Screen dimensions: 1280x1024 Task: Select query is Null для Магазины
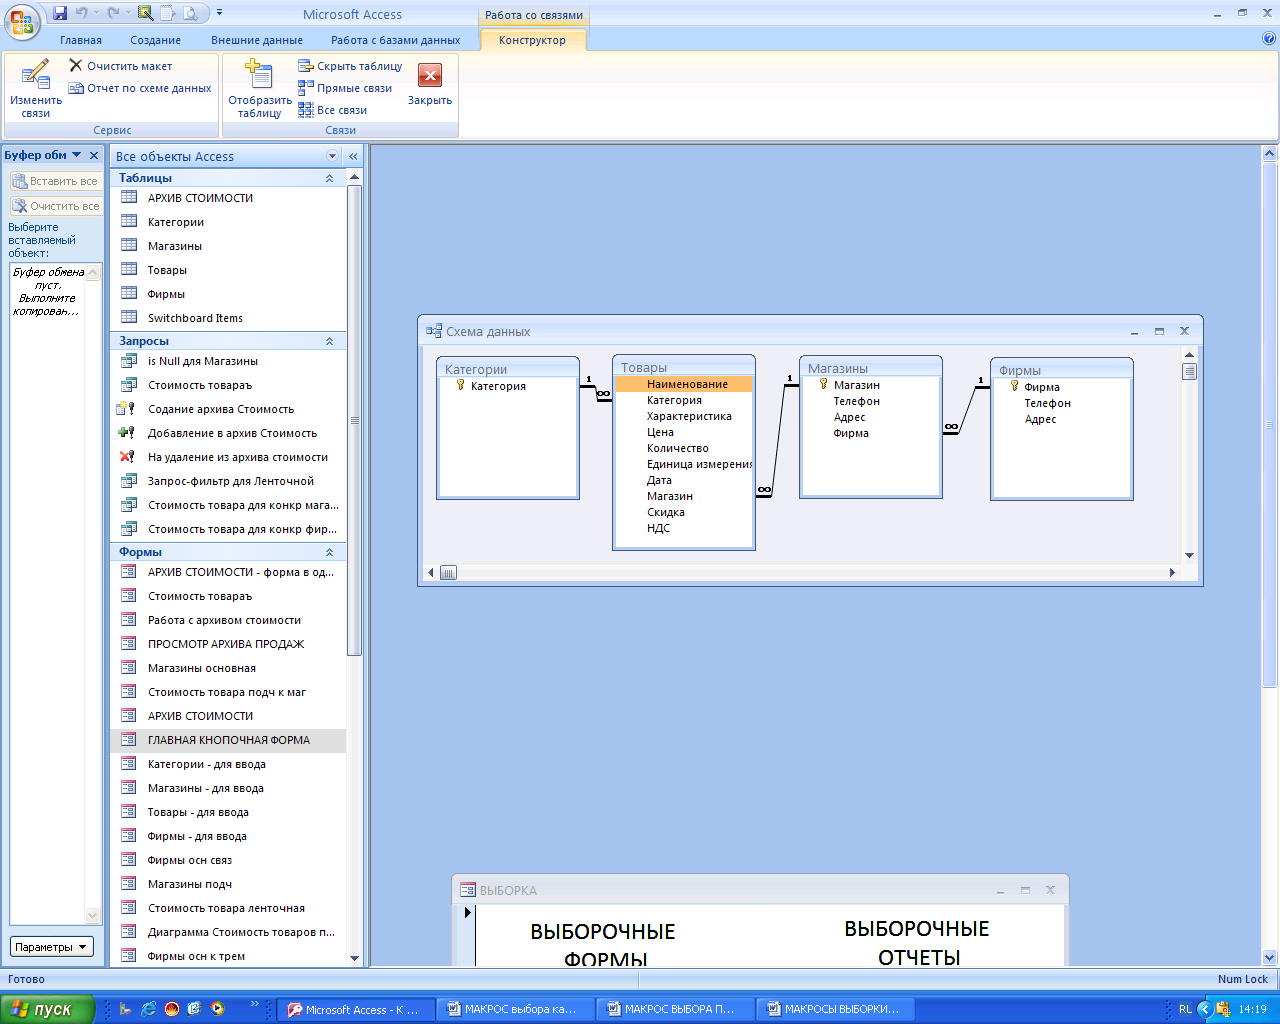228,361
